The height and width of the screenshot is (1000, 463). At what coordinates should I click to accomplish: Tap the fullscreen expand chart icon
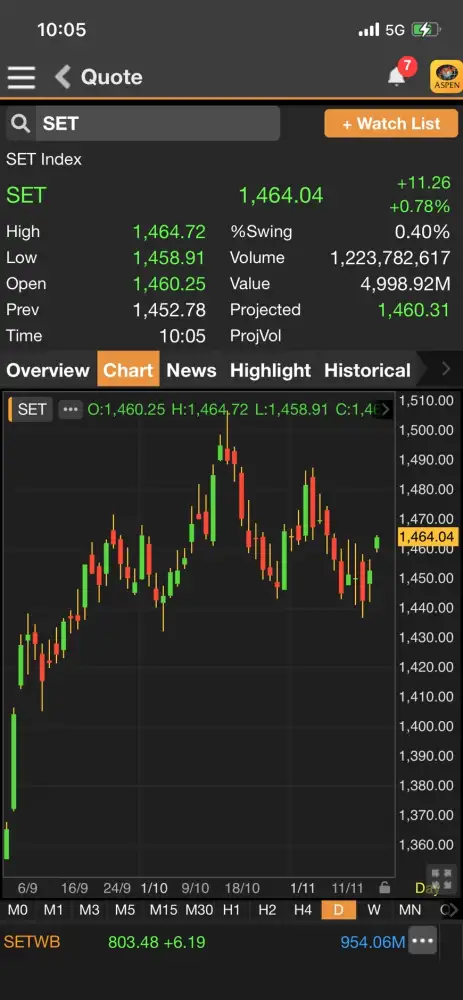[441, 876]
